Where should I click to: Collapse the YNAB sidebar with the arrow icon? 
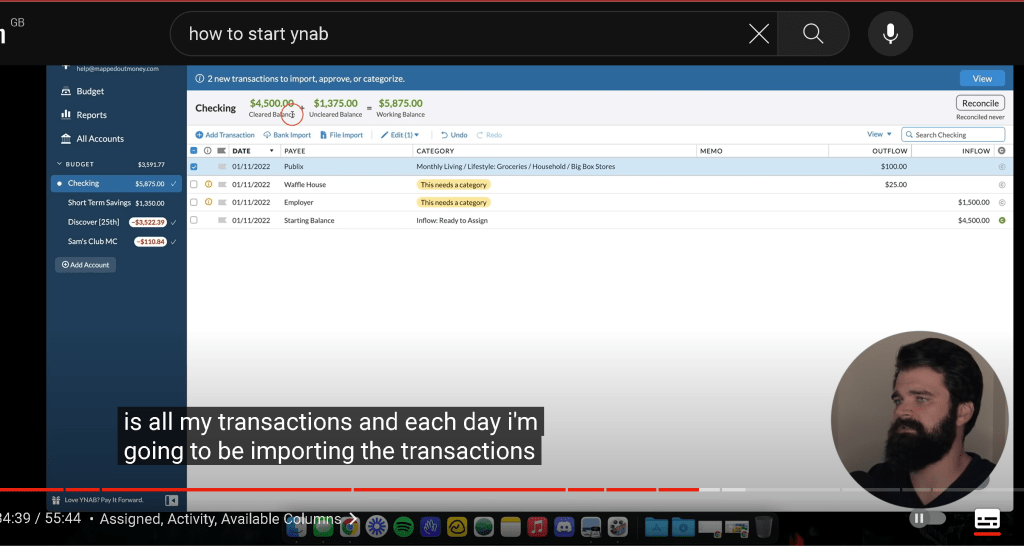[171, 500]
